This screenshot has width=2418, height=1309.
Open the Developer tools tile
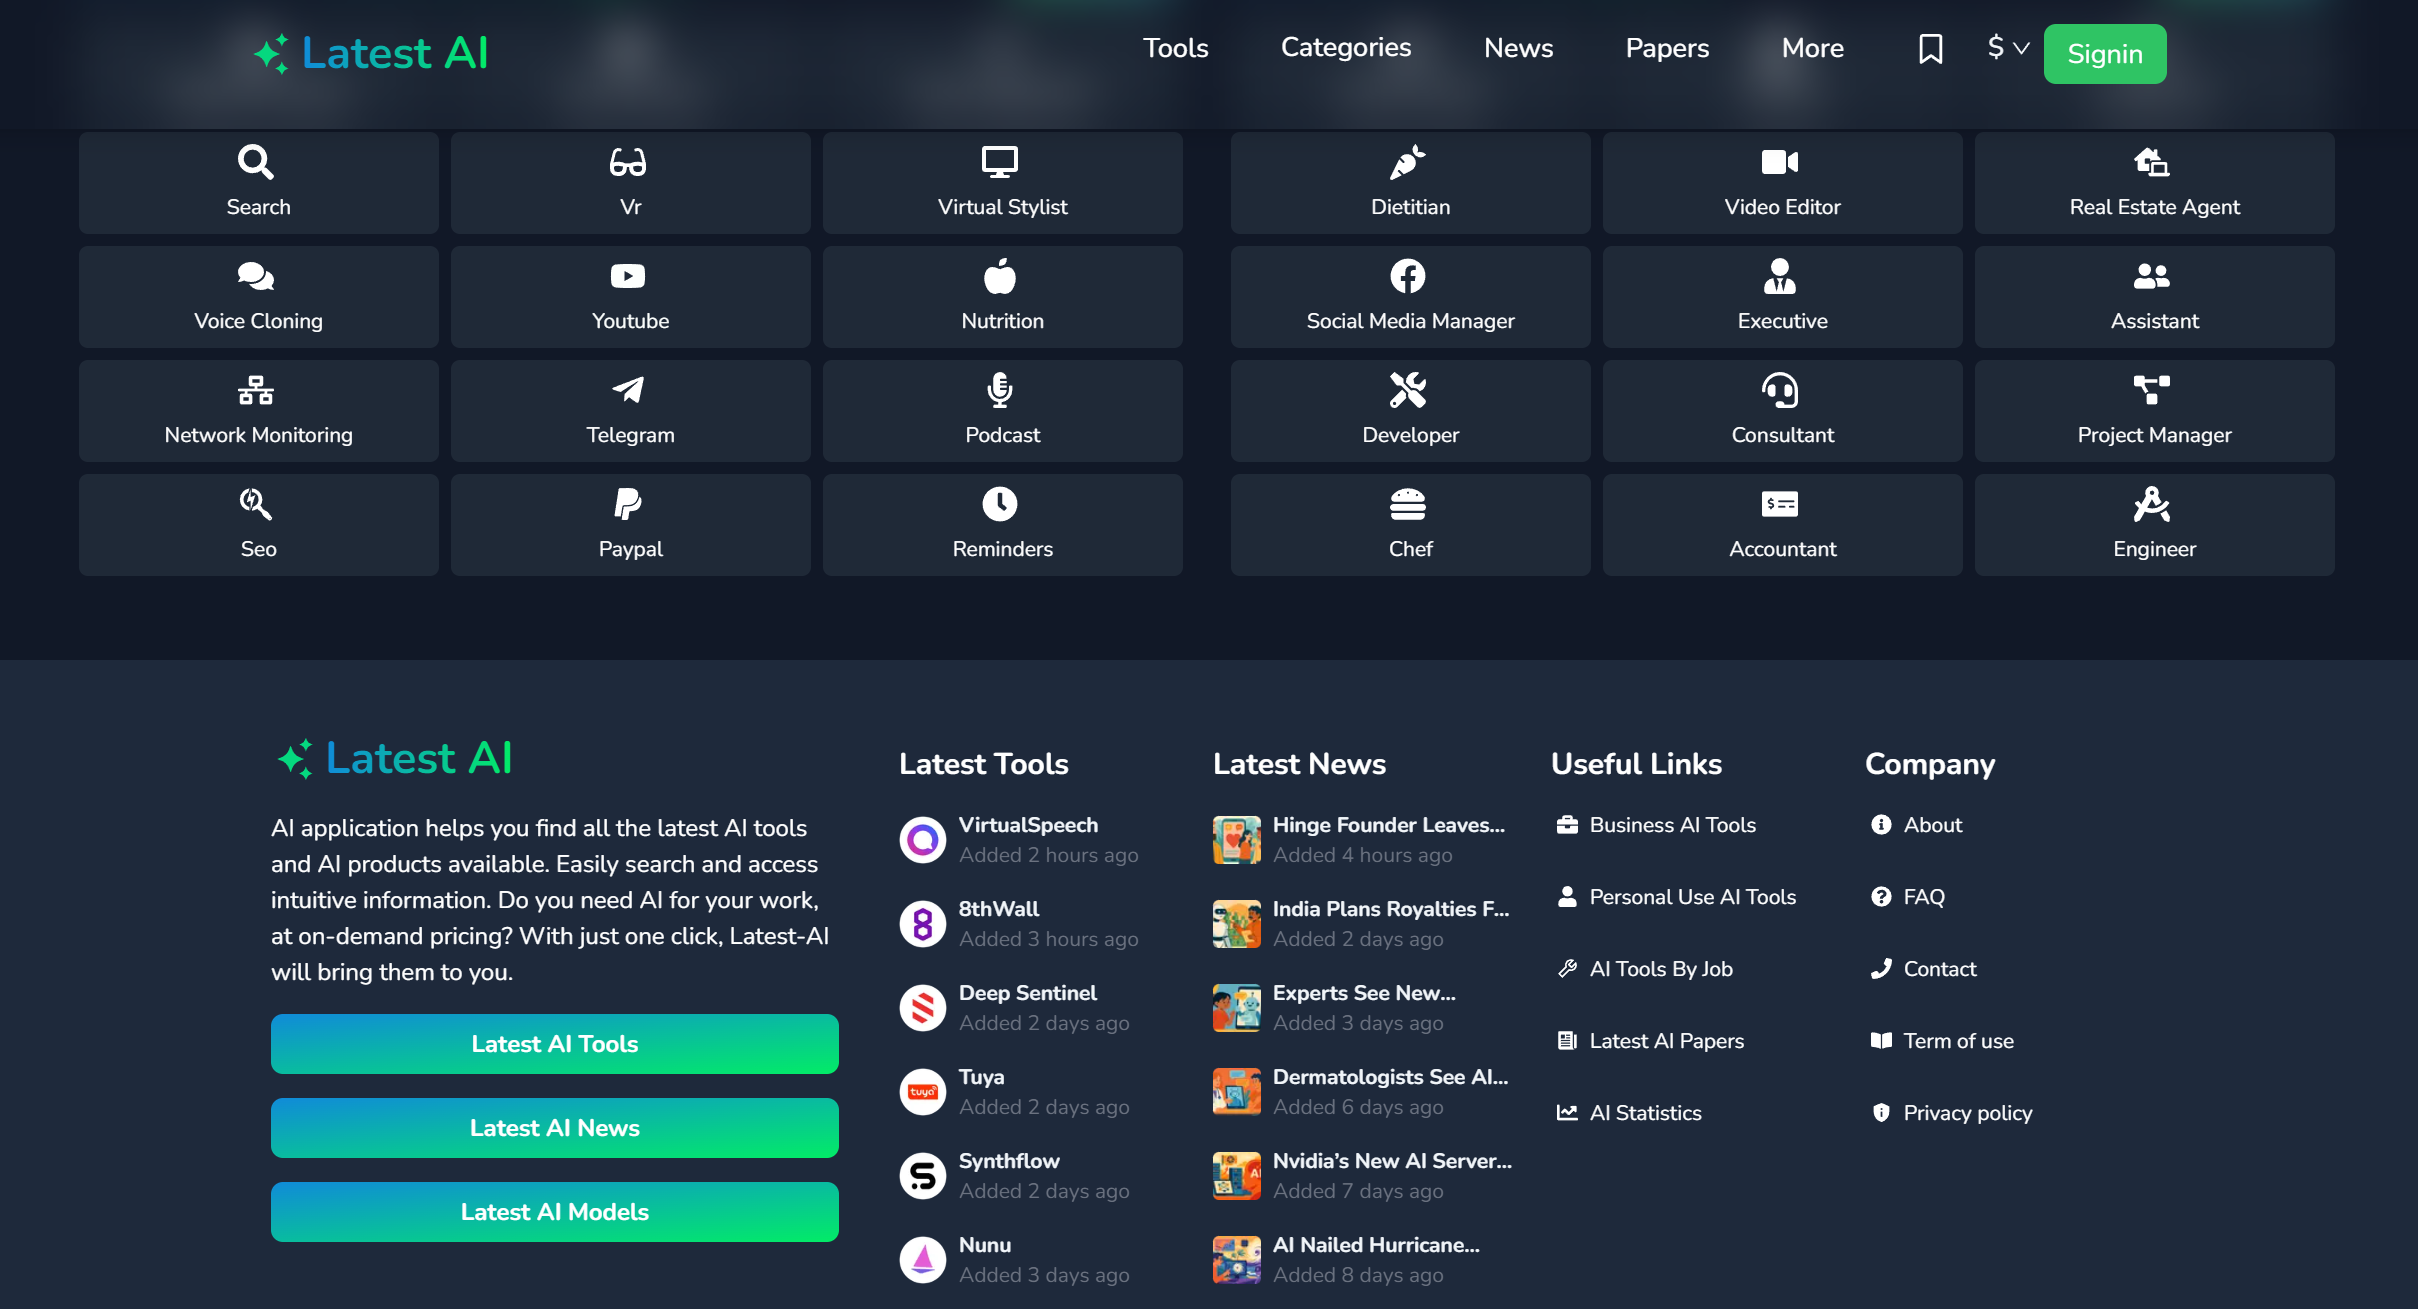click(1410, 411)
